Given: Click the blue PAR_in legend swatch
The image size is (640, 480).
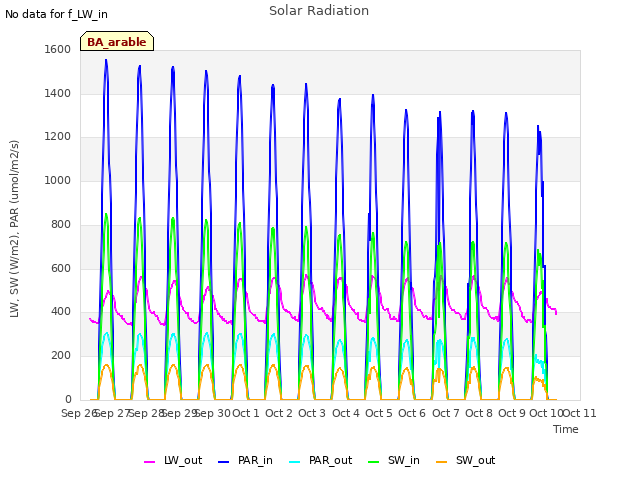Looking at the screenshot, I should pos(224,462).
